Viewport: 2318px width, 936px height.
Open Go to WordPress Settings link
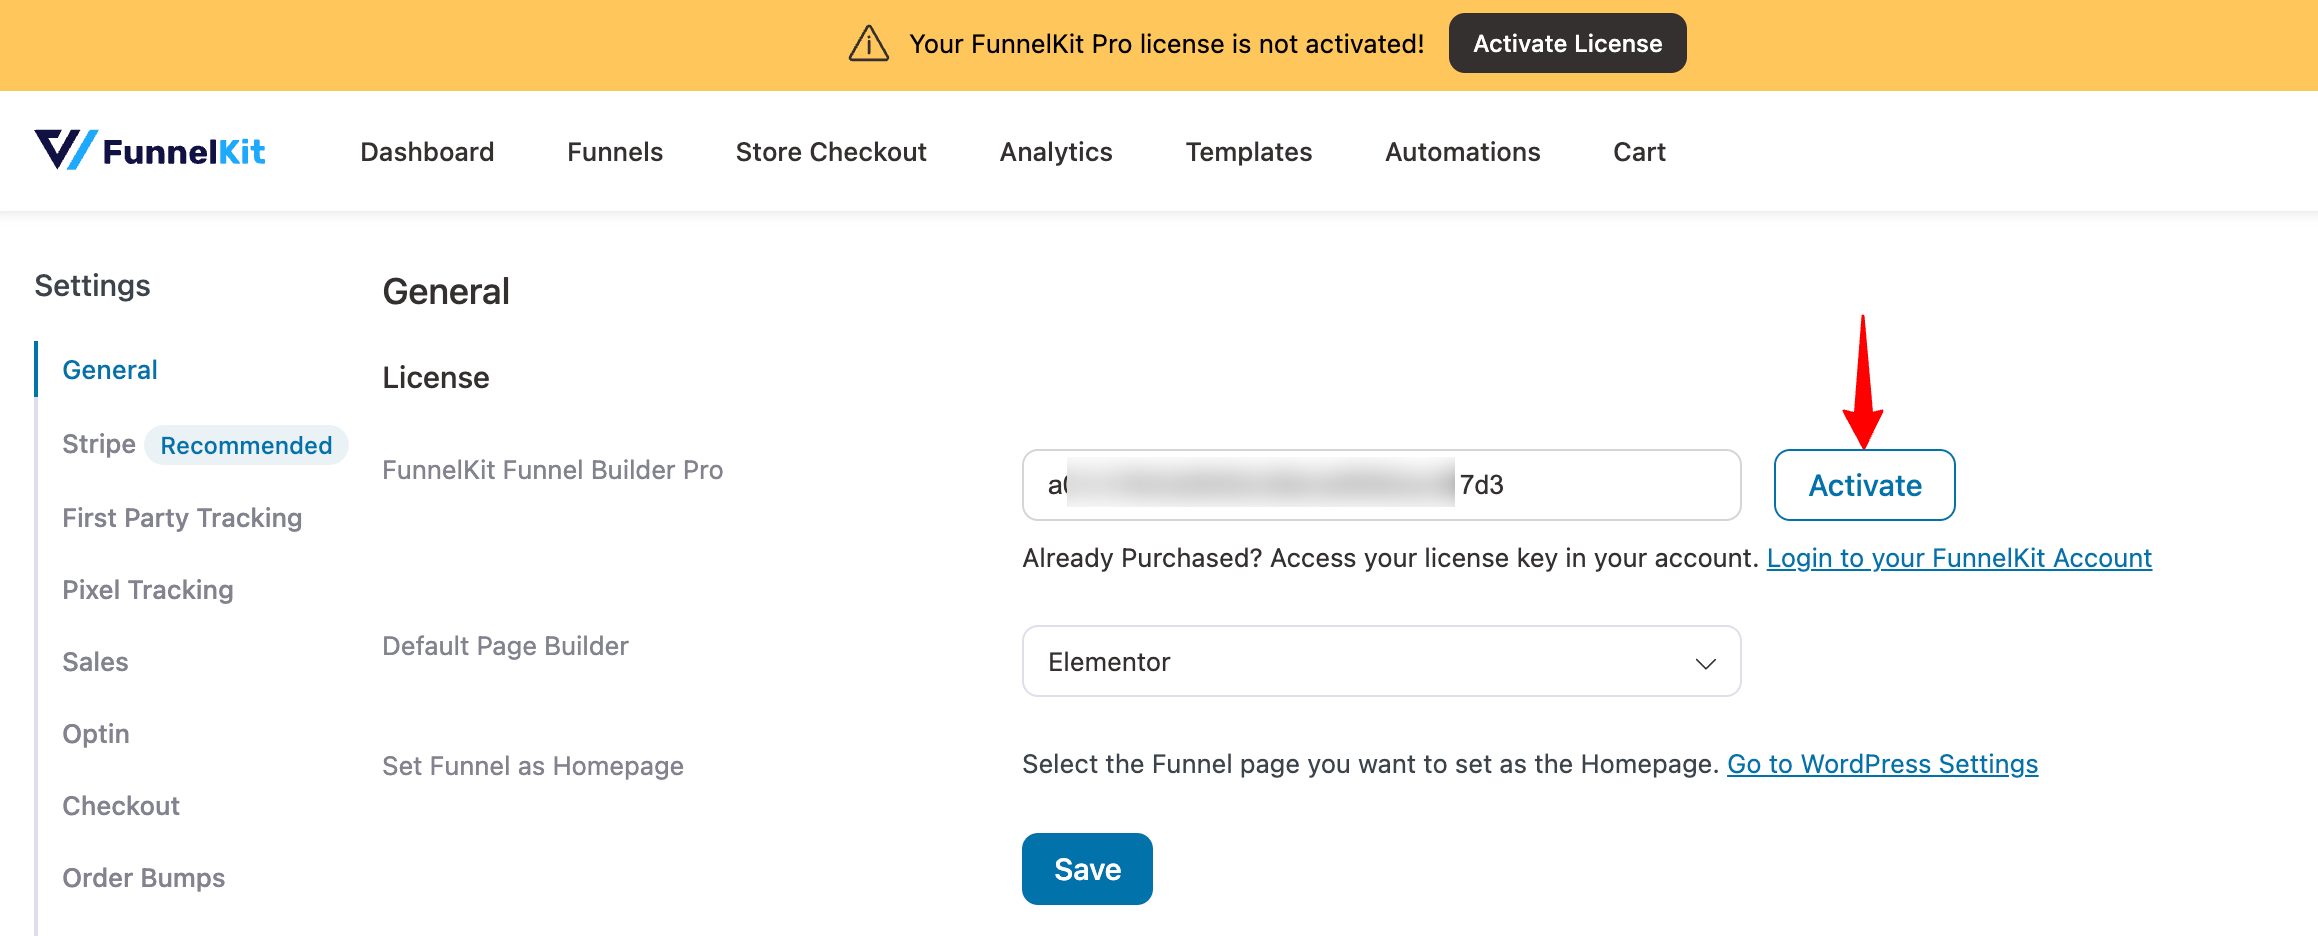click(1882, 764)
